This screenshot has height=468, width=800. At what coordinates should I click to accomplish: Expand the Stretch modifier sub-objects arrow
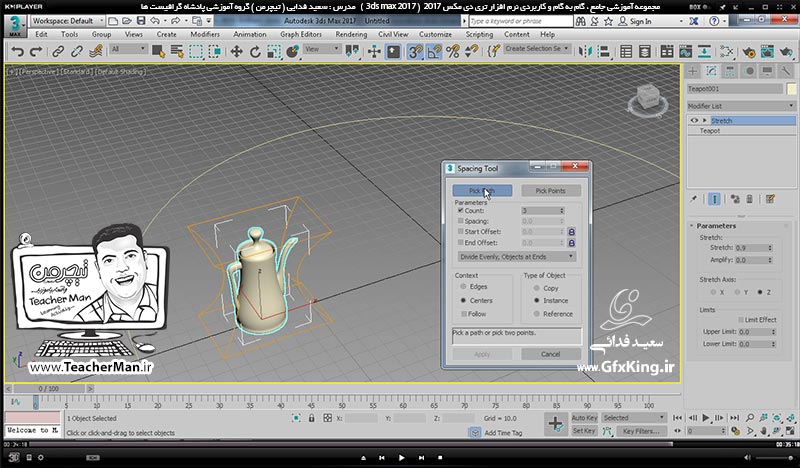coord(705,120)
